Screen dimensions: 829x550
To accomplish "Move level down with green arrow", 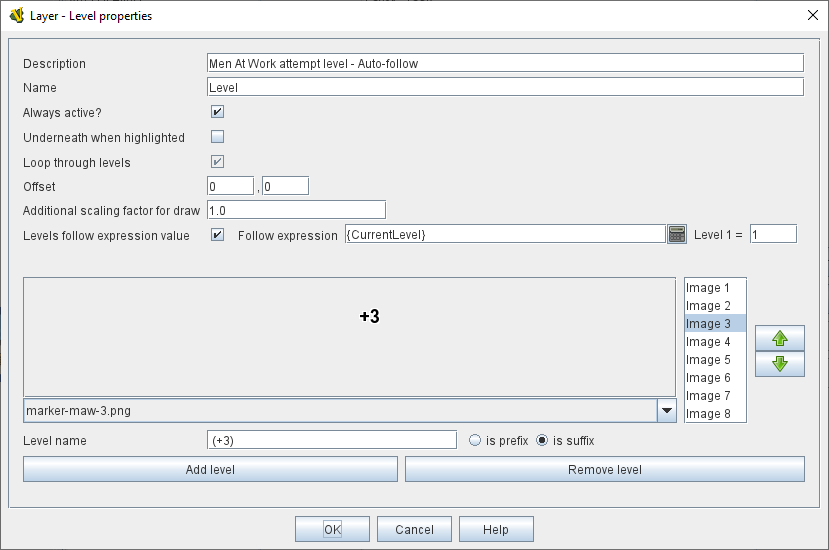I will coord(780,364).
